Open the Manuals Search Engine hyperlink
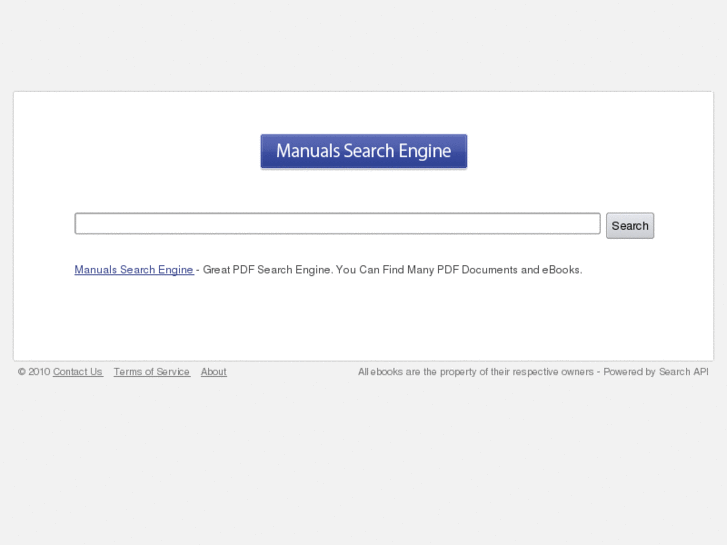The image size is (727, 545). tap(134, 269)
